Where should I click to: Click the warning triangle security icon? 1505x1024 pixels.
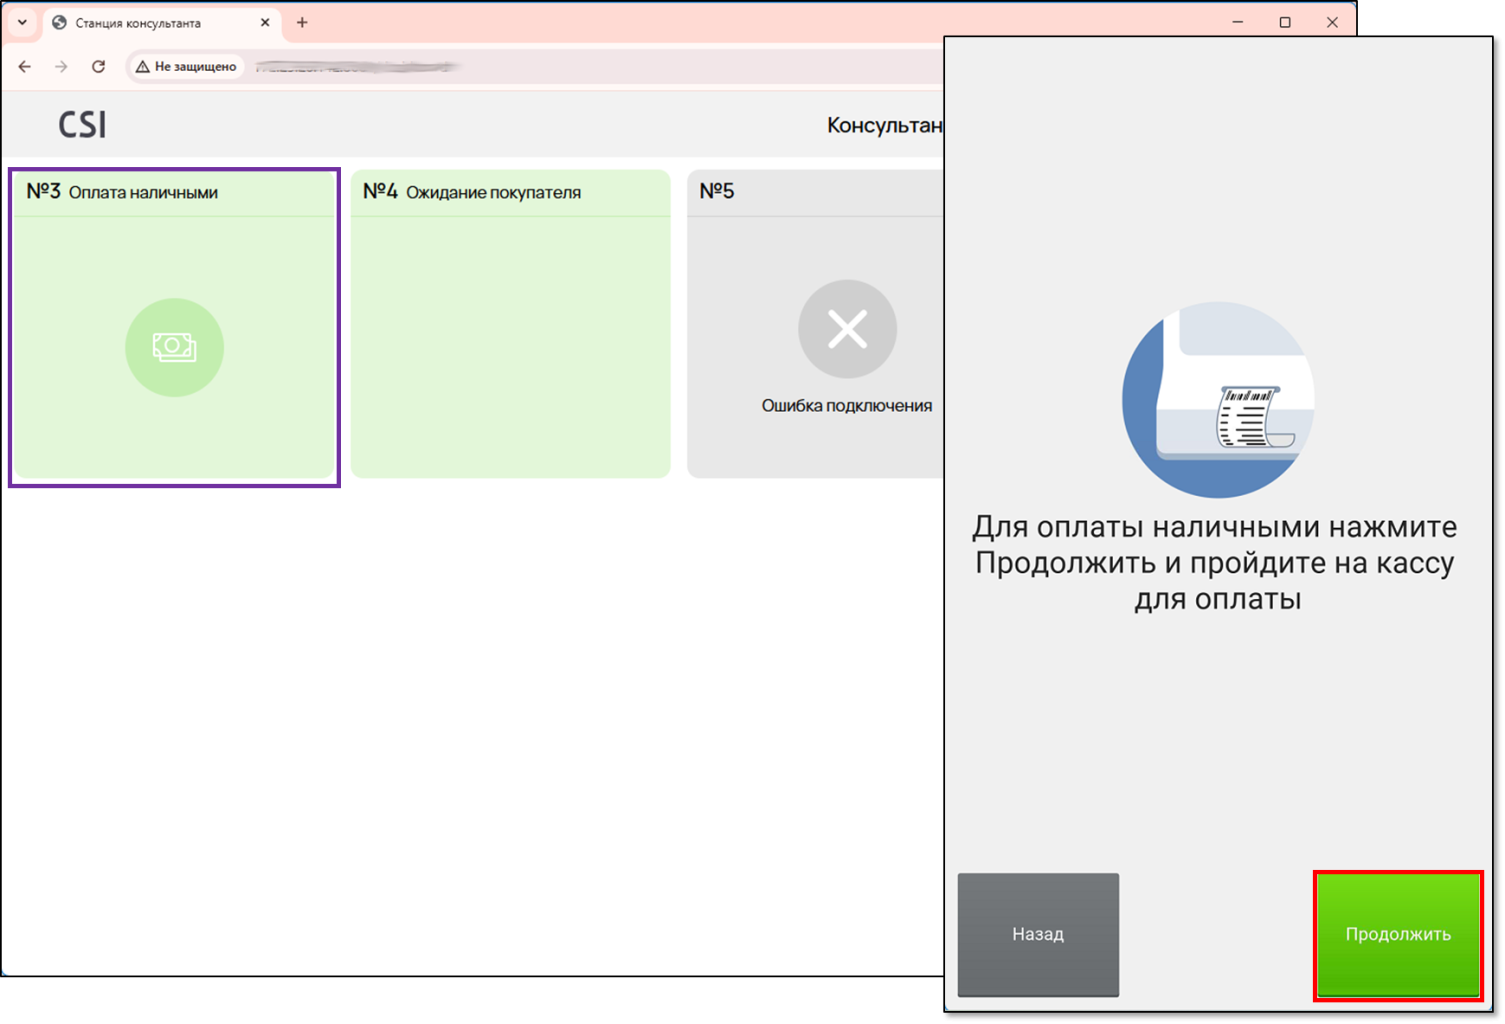[143, 67]
